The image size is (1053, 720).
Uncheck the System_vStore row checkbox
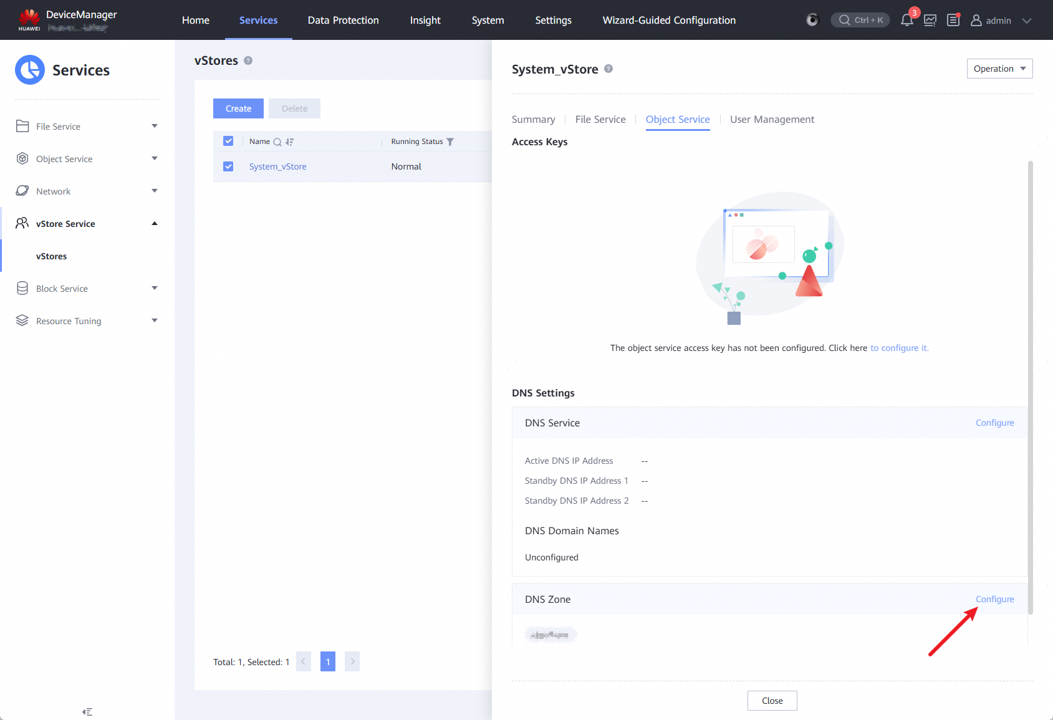pos(228,166)
